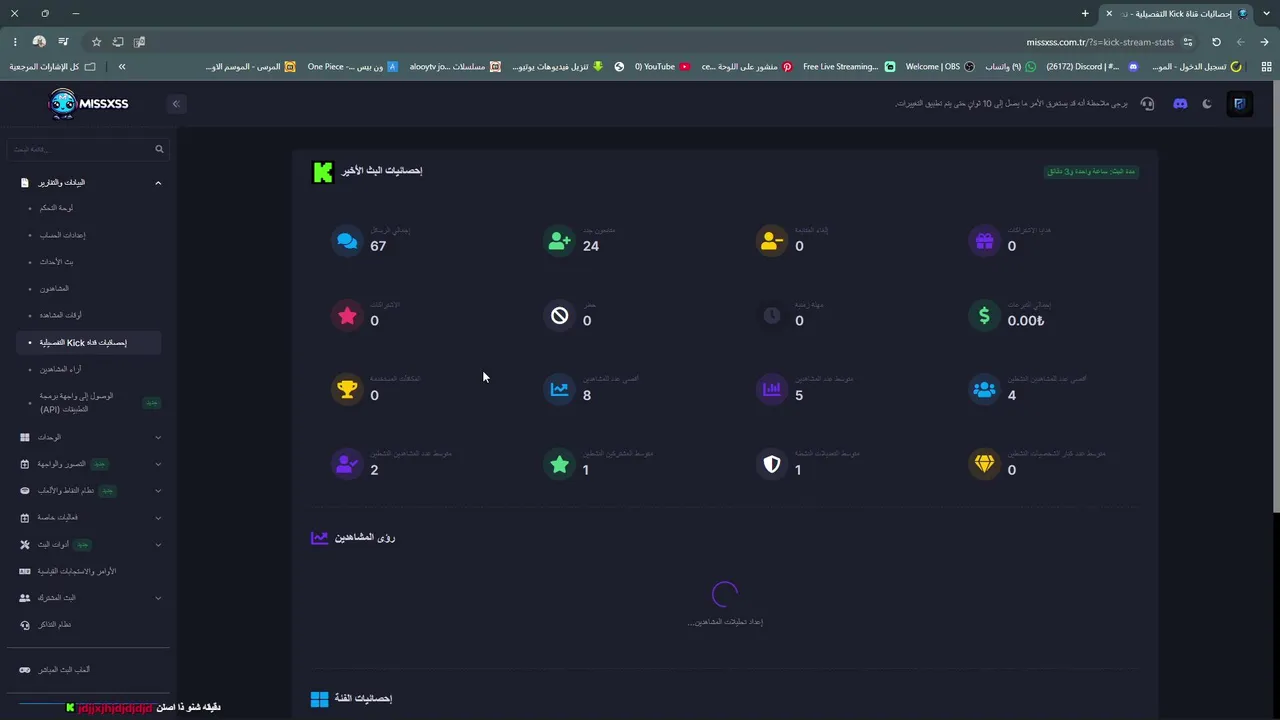Click the blue line-chart peak viewers icon
1280x720 pixels.
click(559, 390)
